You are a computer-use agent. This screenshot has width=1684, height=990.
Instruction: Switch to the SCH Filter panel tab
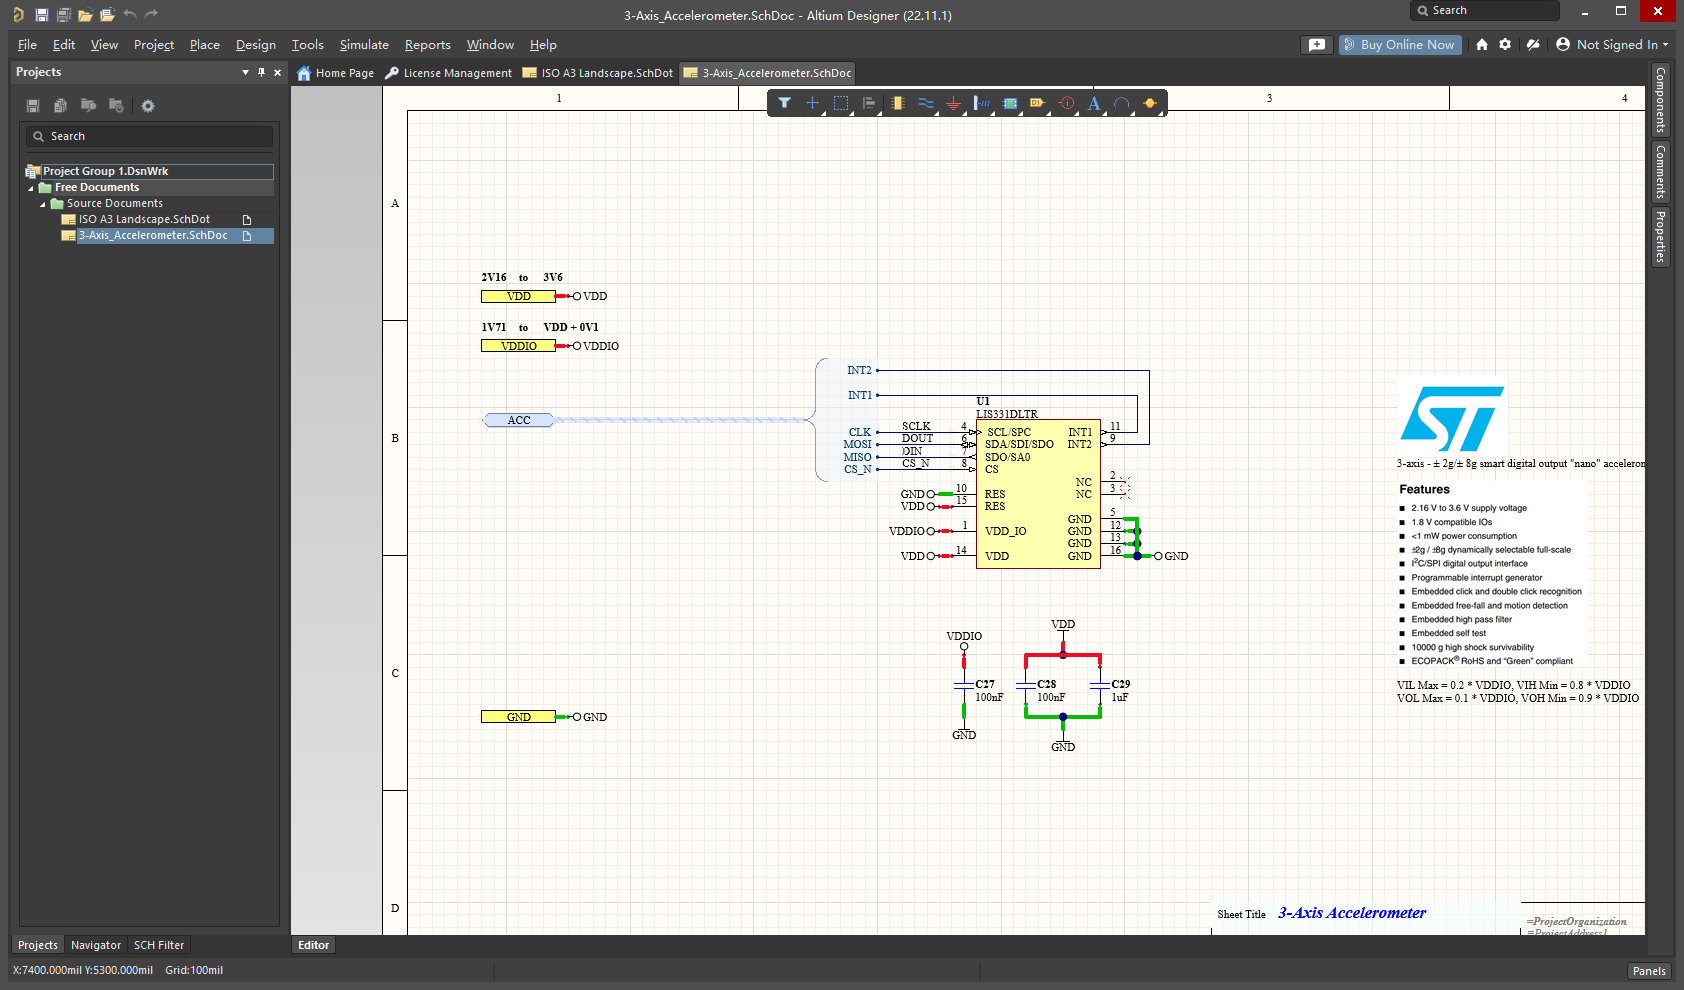(159, 945)
